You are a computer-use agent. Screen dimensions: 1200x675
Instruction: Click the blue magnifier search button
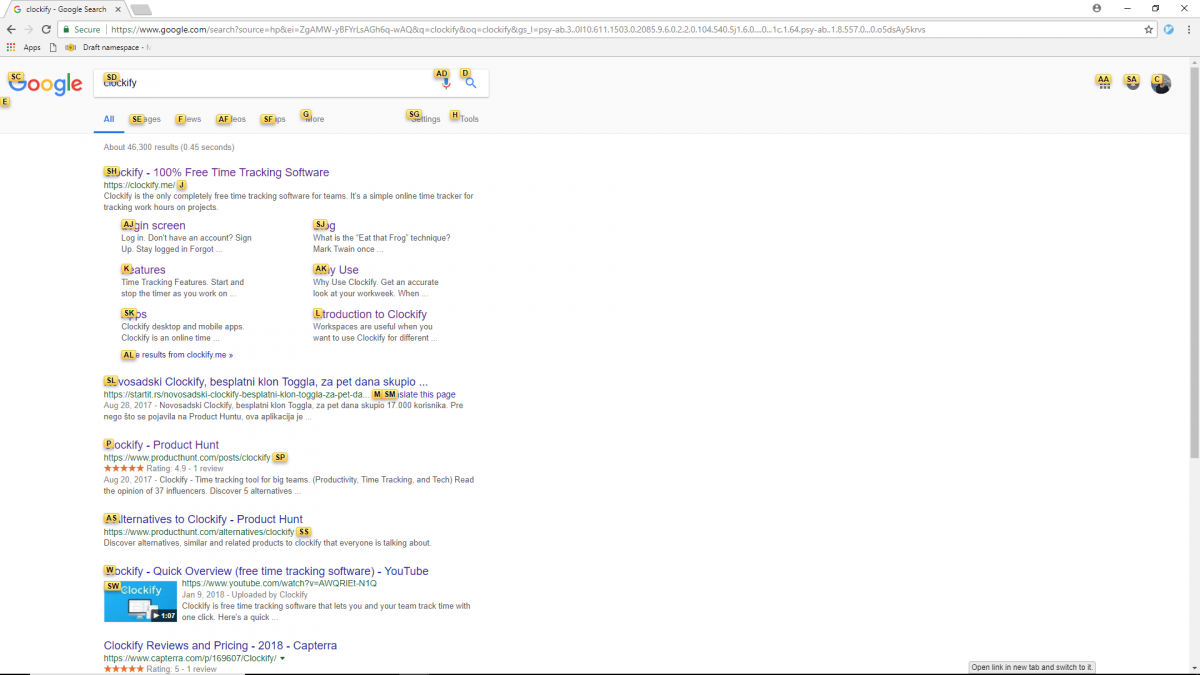tap(471, 83)
